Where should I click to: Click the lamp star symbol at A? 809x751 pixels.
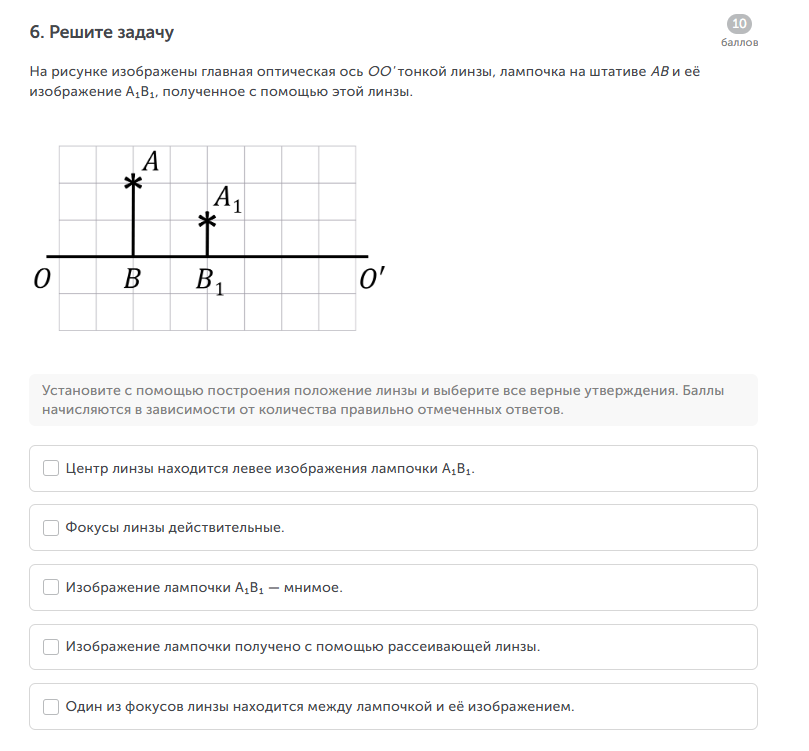click(x=132, y=182)
